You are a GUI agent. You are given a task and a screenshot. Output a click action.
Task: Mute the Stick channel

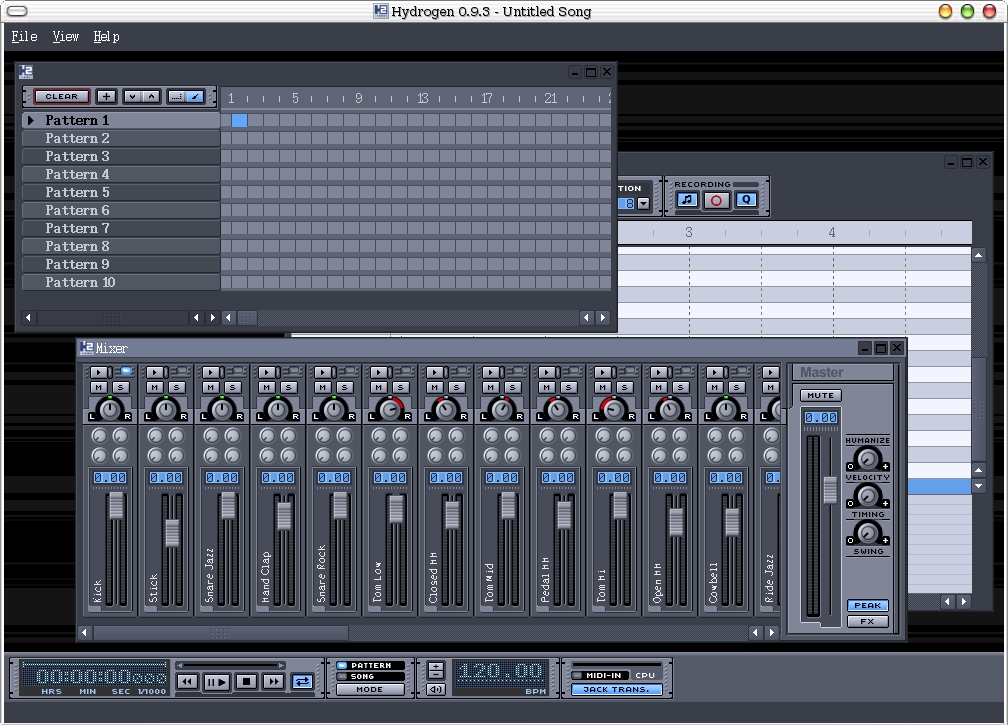(154, 388)
